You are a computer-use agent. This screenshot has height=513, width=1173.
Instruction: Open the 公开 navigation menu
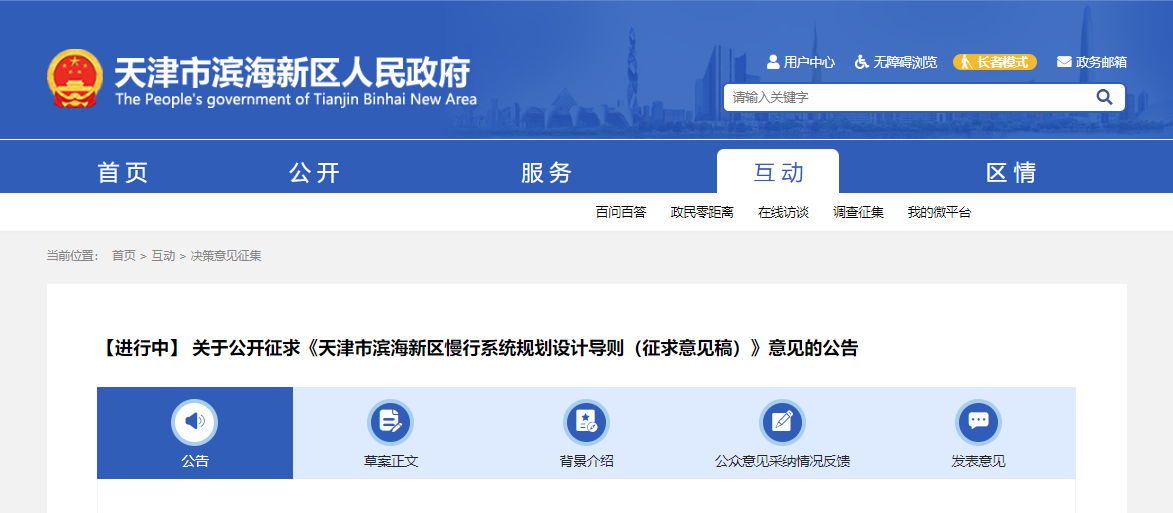[x=315, y=172]
